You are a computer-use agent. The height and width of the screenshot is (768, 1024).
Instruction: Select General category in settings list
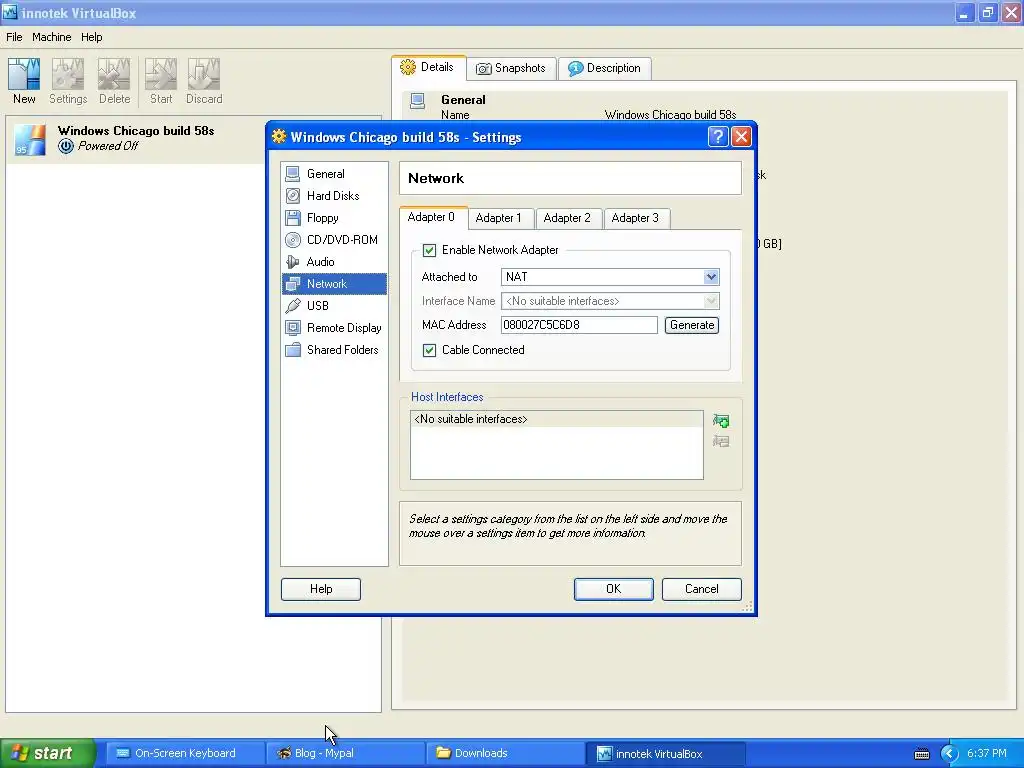click(x=334, y=174)
